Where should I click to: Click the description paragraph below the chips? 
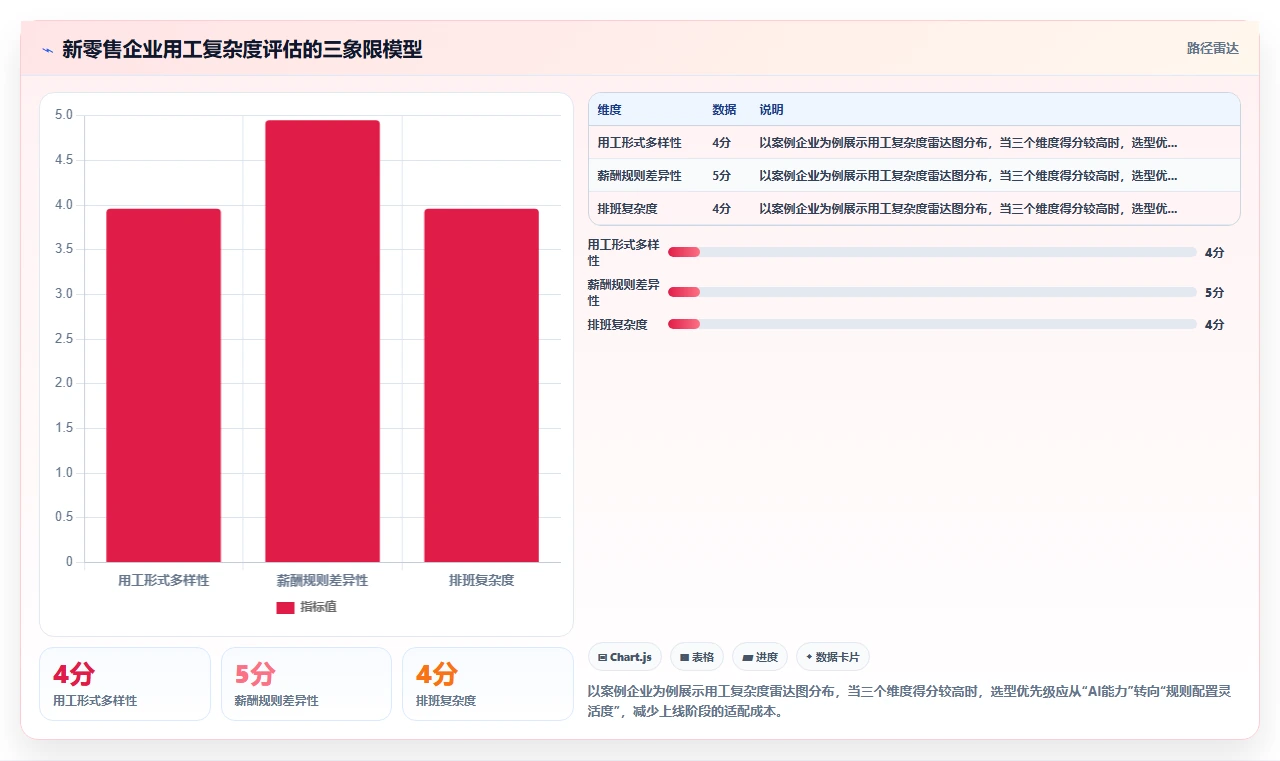909,702
